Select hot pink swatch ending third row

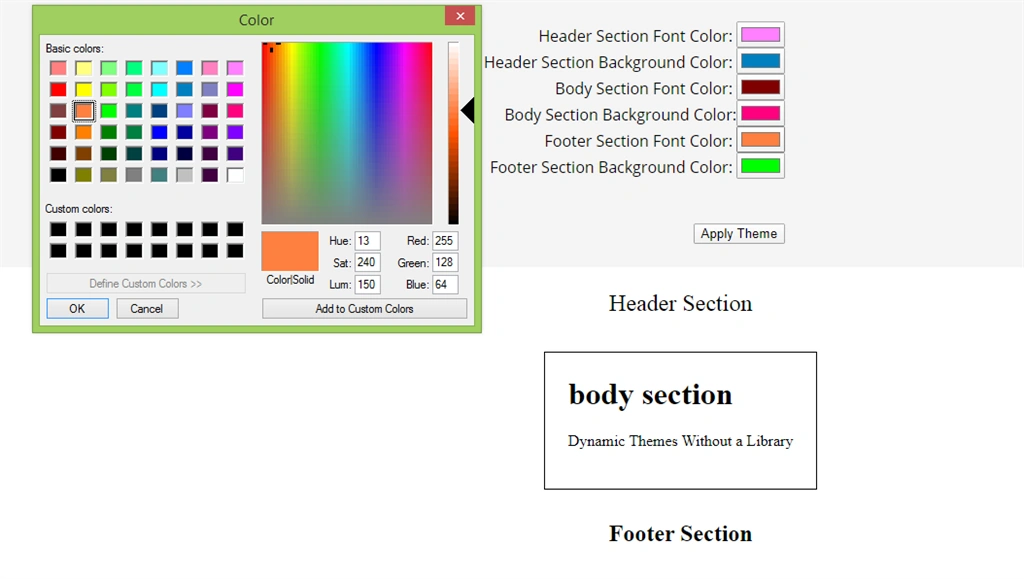click(235, 111)
